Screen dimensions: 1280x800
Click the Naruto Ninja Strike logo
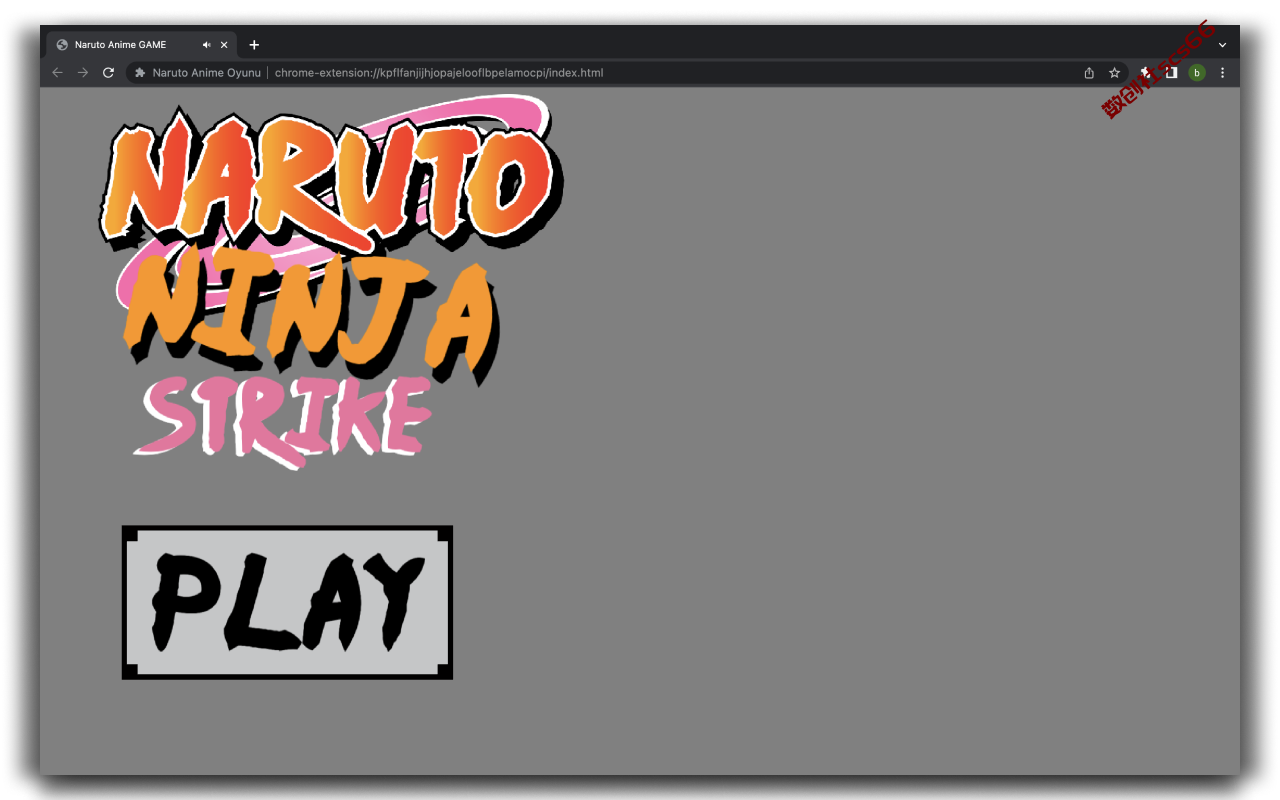pos(331,283)
